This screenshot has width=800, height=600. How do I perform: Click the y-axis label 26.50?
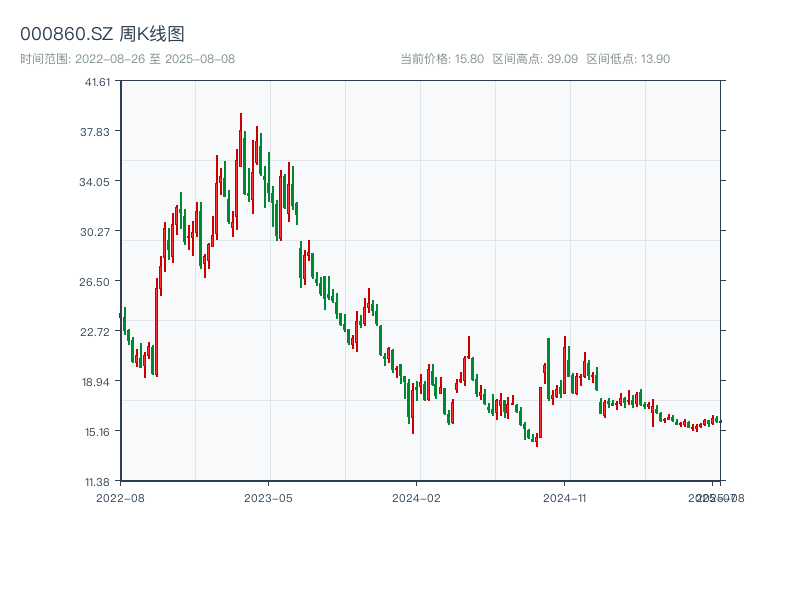94,282
